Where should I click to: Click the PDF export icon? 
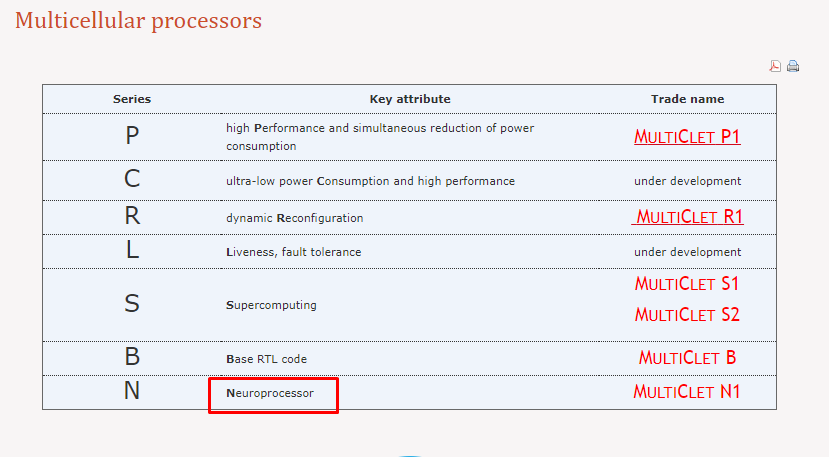point(775,67)
